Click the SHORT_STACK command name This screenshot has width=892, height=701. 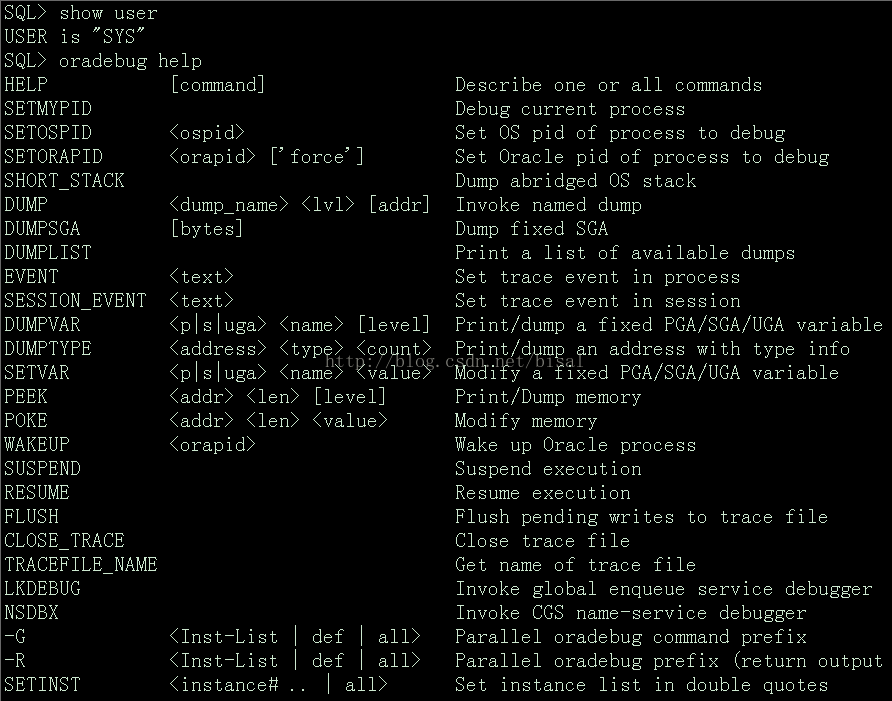(x=64, y=181)
